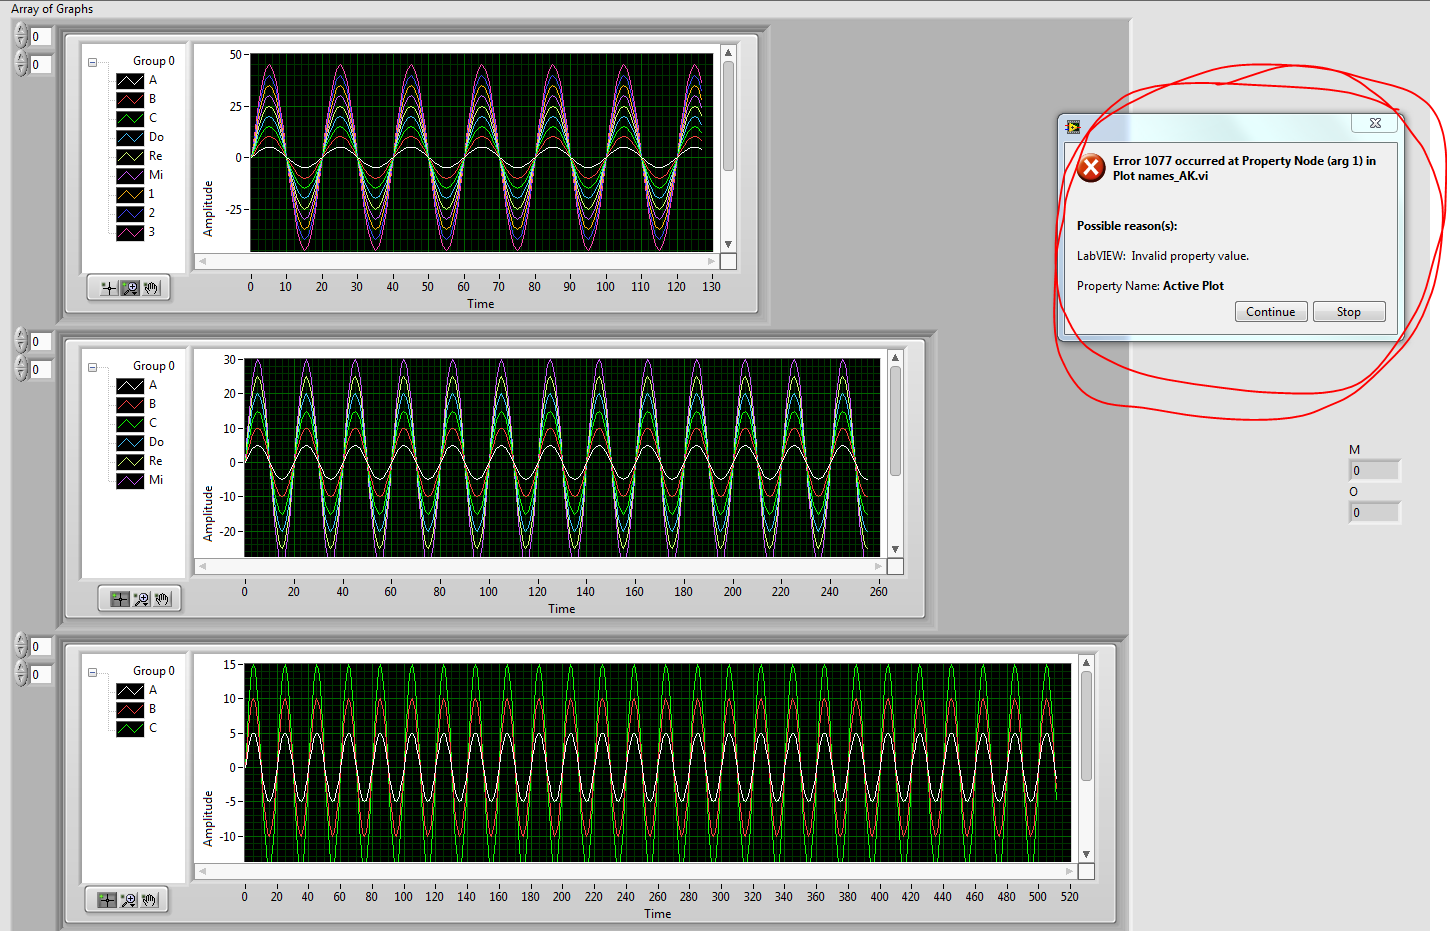The height and width of the screenshot is (931, 1447).
Task: Click scroll-up arrow of top graph vertical scrollbar
Action: (728, 53)
